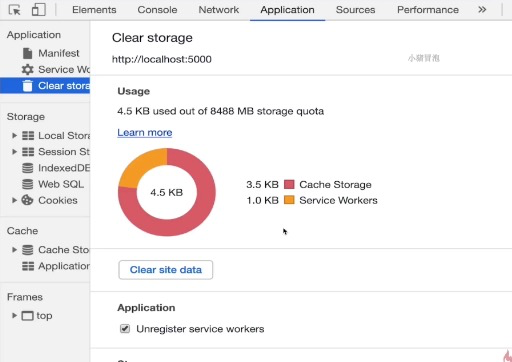The image size is (512, 362).
Task: Switch to the Console tab
Action: (x=157, y=10)
